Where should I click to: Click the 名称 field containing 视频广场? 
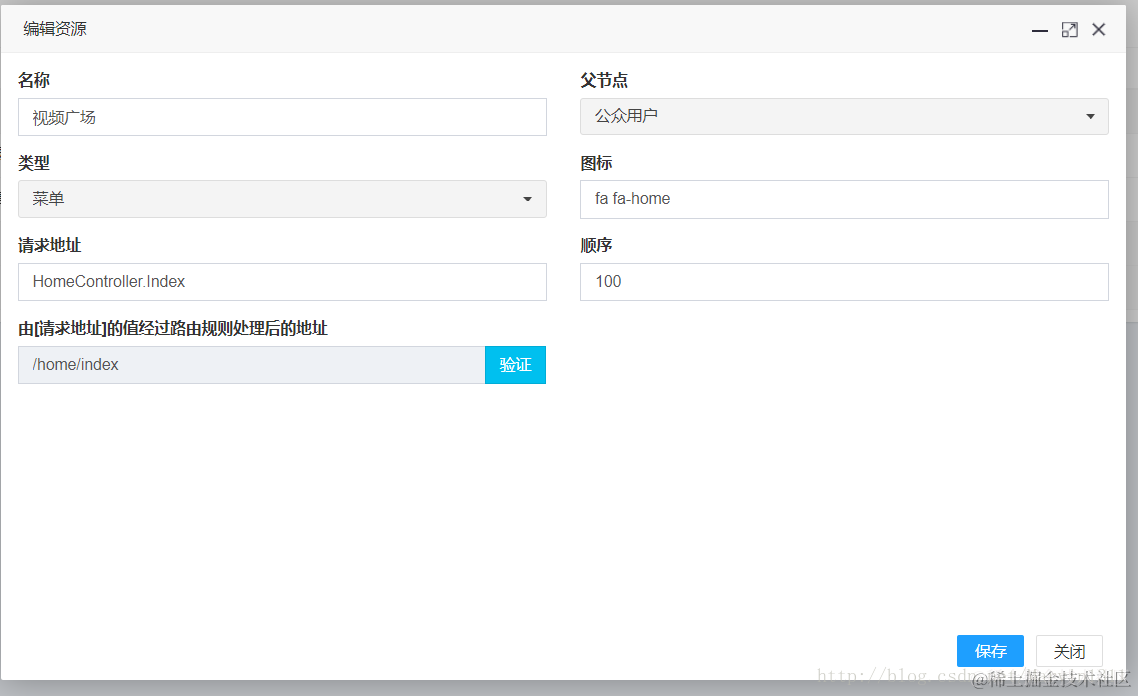point(282,117)
